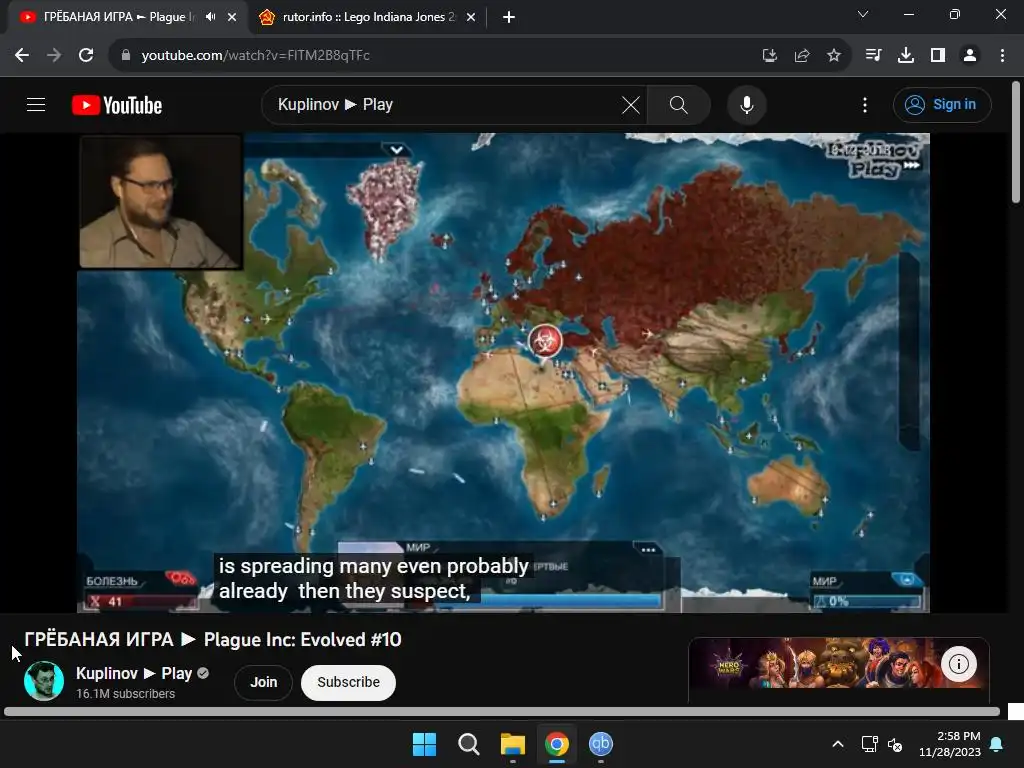
Task: Select video title ГРЁБАНАЯ ИГРА Plague Inc: Evolved #10
Action: click(x=213, y=639)
